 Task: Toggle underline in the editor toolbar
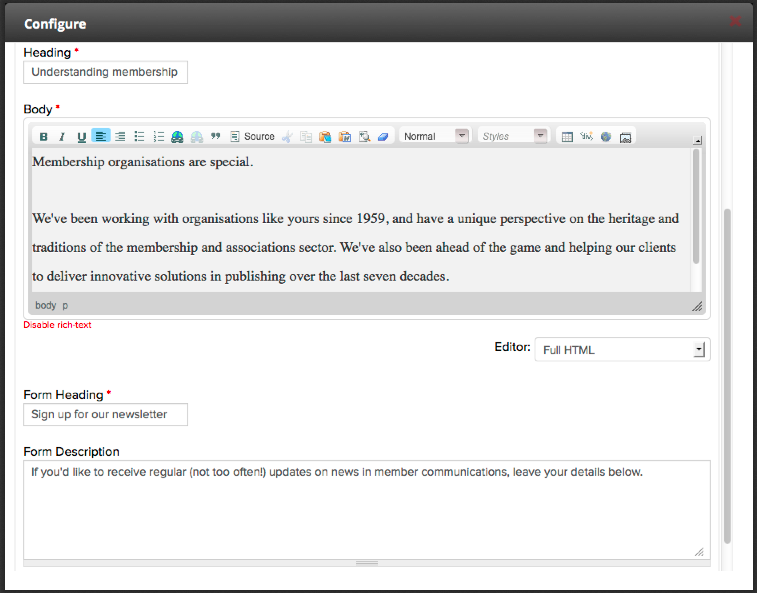click(x=82, y=137)
